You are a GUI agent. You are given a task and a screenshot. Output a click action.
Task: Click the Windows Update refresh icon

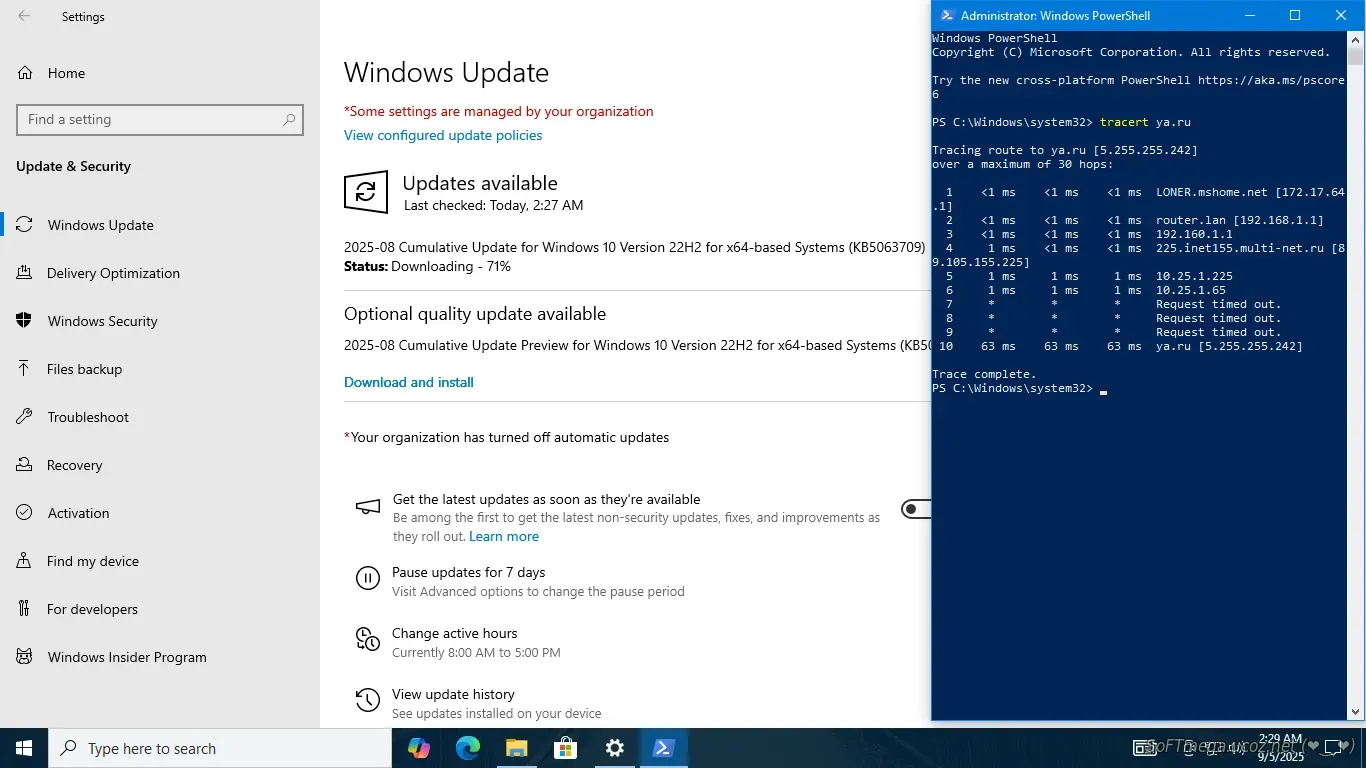(366, 192)
